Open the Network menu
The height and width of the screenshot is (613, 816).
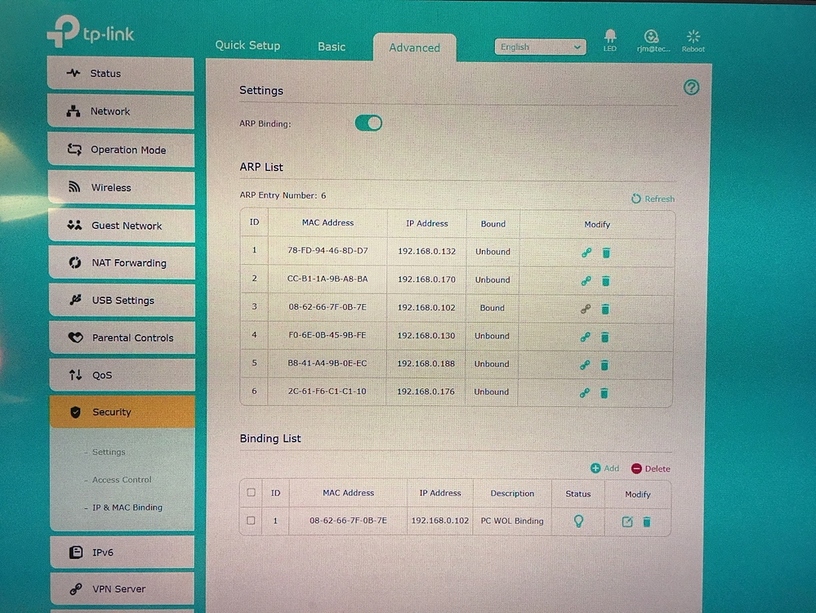121,111
